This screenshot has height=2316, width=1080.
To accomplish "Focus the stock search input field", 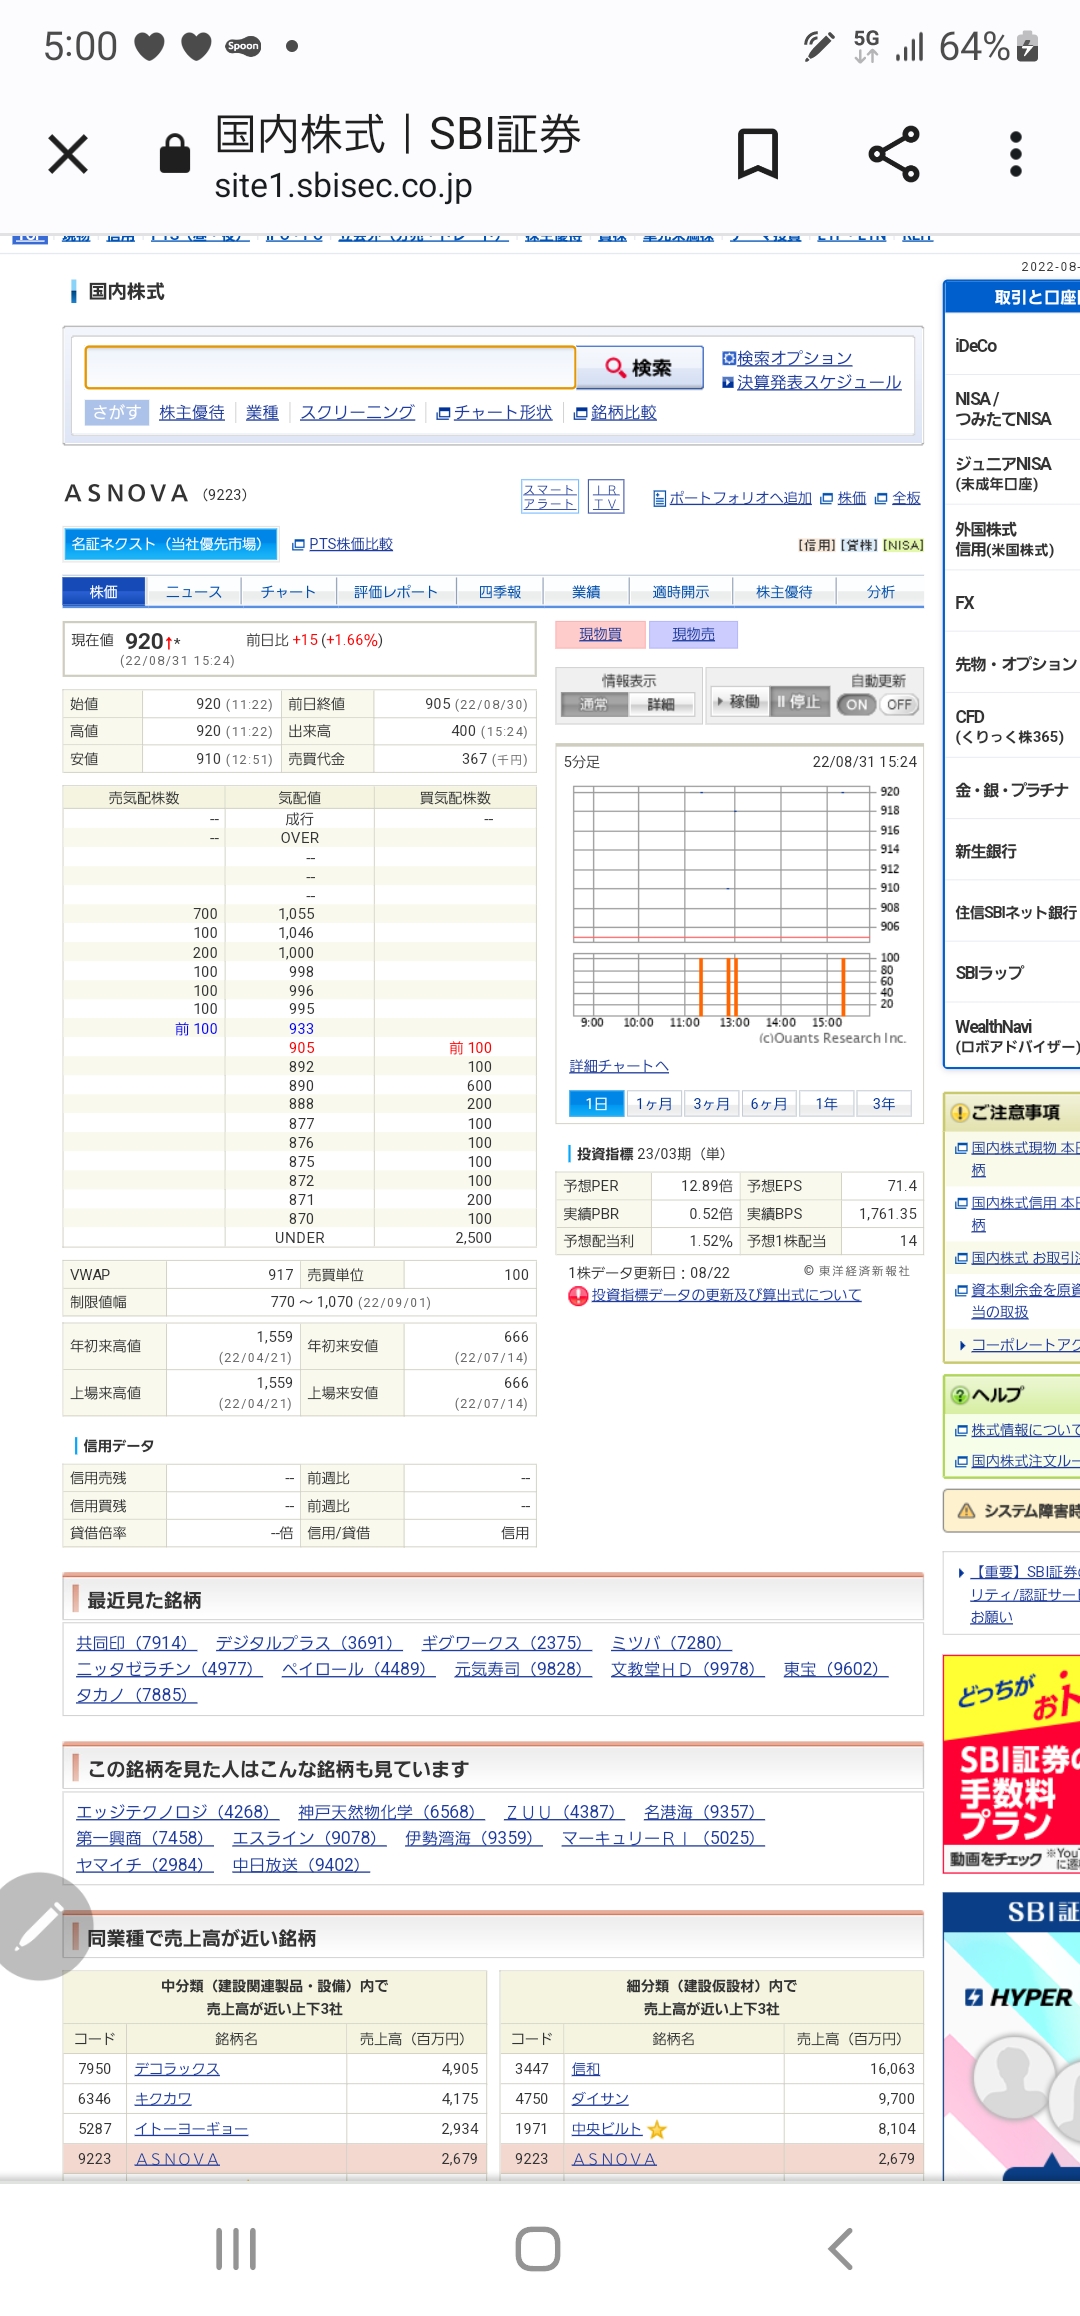I will 330,367.
